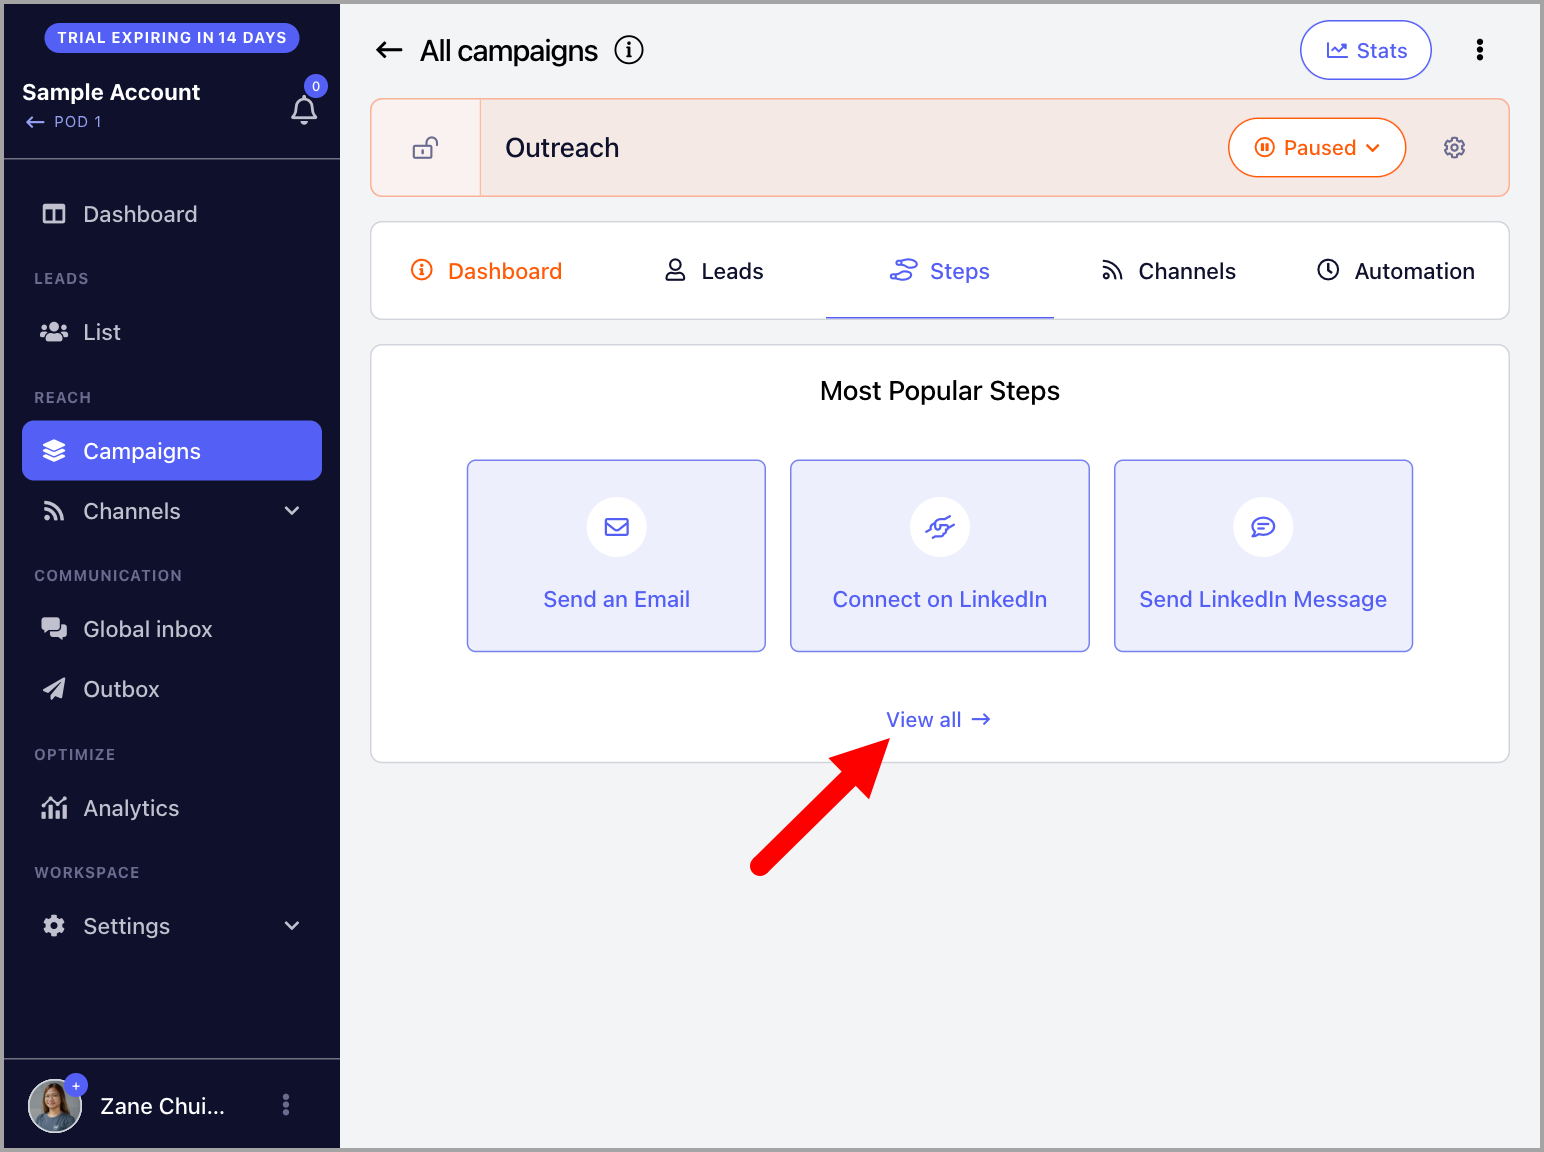Click the user avatar of Zane Chui
Screen dimensions: 1544x1152
coord(54,1106)
